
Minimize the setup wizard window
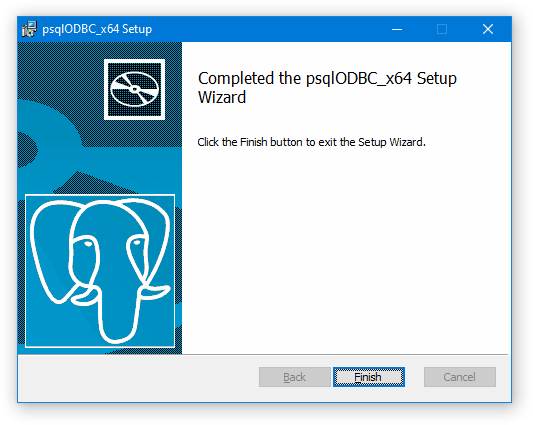tap(397, 29)
